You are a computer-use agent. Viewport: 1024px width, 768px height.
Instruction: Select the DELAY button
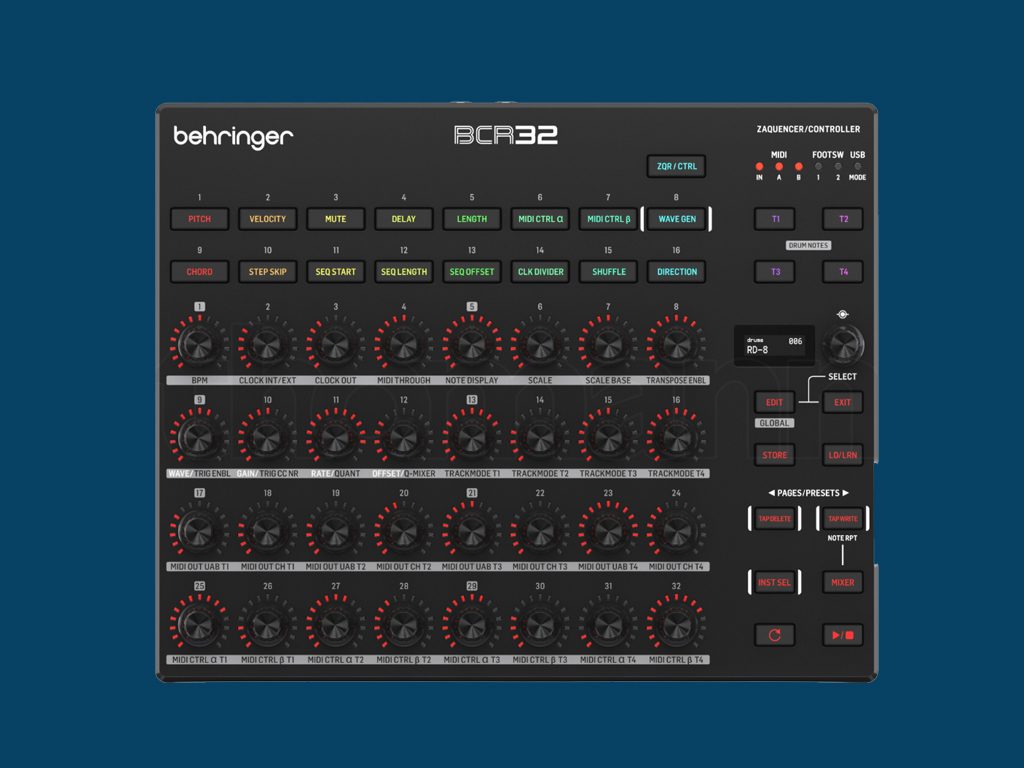pos(404,219)
